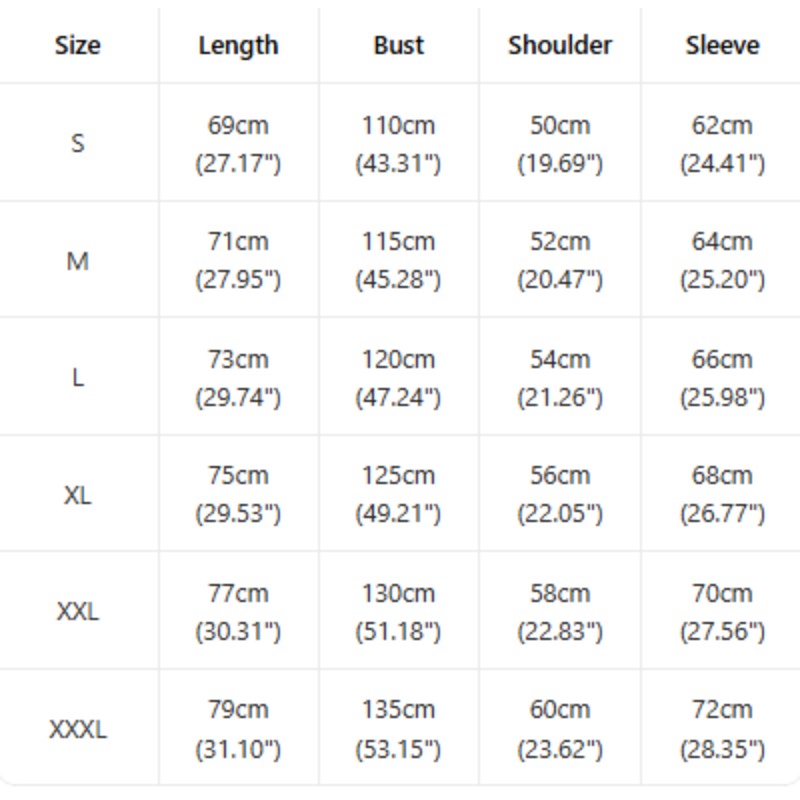Image resolution: width=800 pixels, height=800 pixels.
Task: Click the S size row label
Action: tap(78, 143)
